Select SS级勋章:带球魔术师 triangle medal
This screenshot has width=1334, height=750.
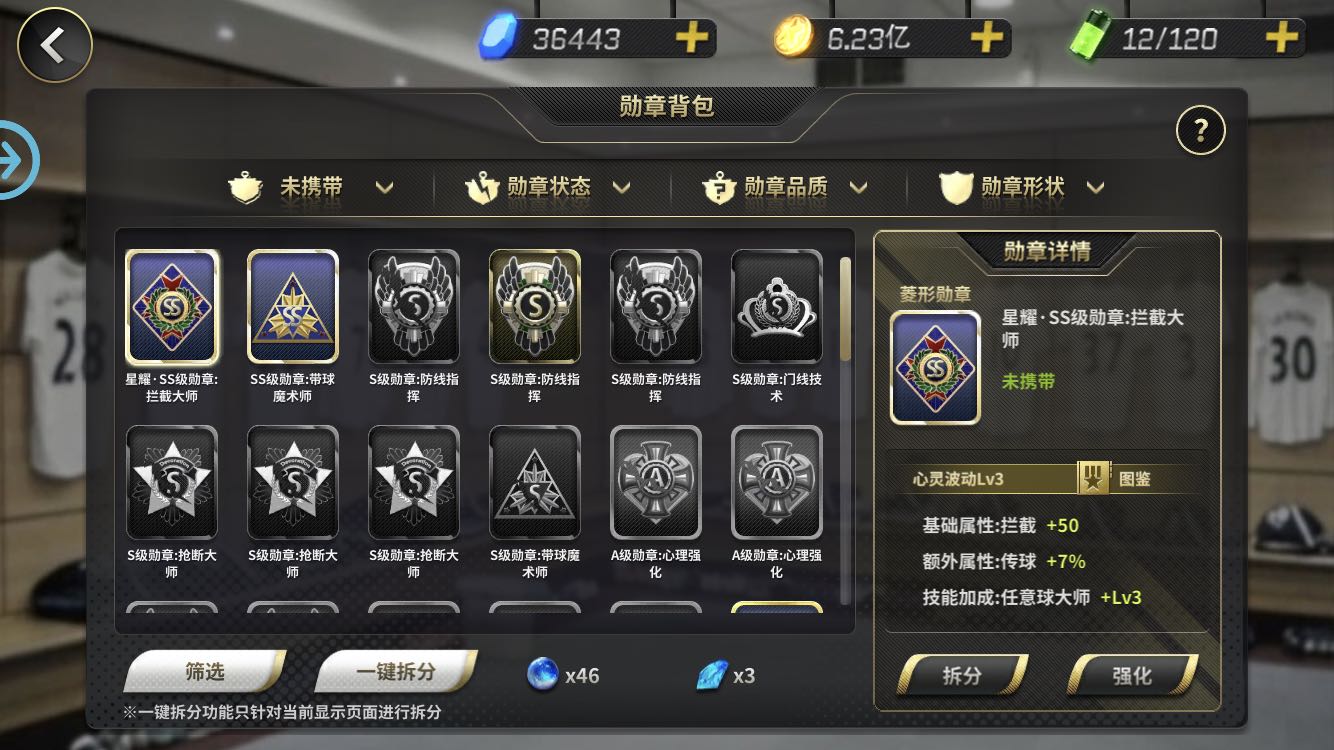point(293,307)
